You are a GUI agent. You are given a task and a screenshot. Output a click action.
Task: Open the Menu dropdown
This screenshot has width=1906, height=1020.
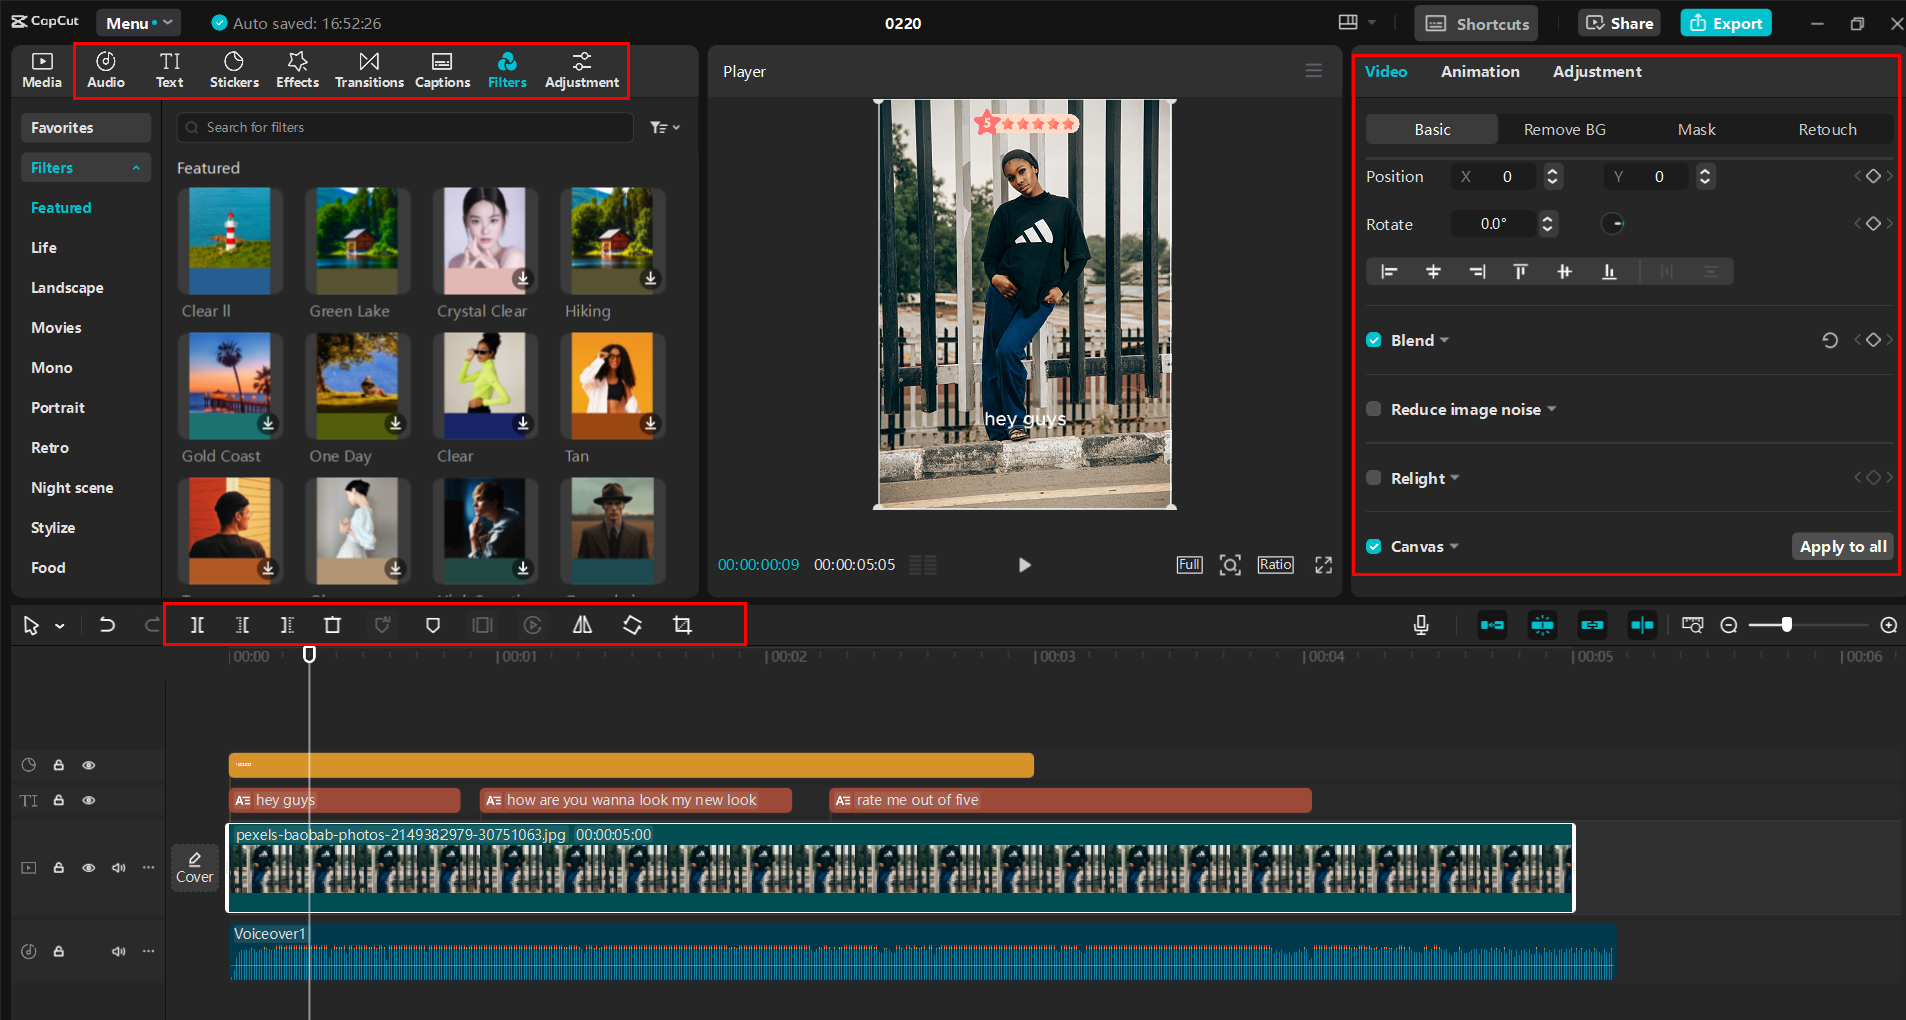coord(138,22)
